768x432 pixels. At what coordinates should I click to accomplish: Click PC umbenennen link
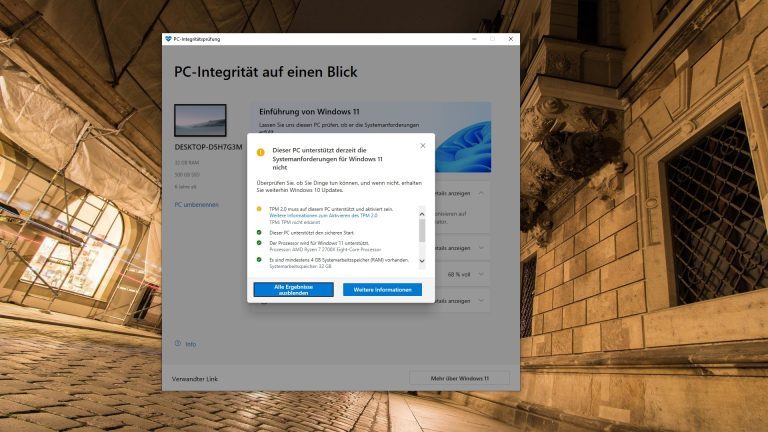196,205
